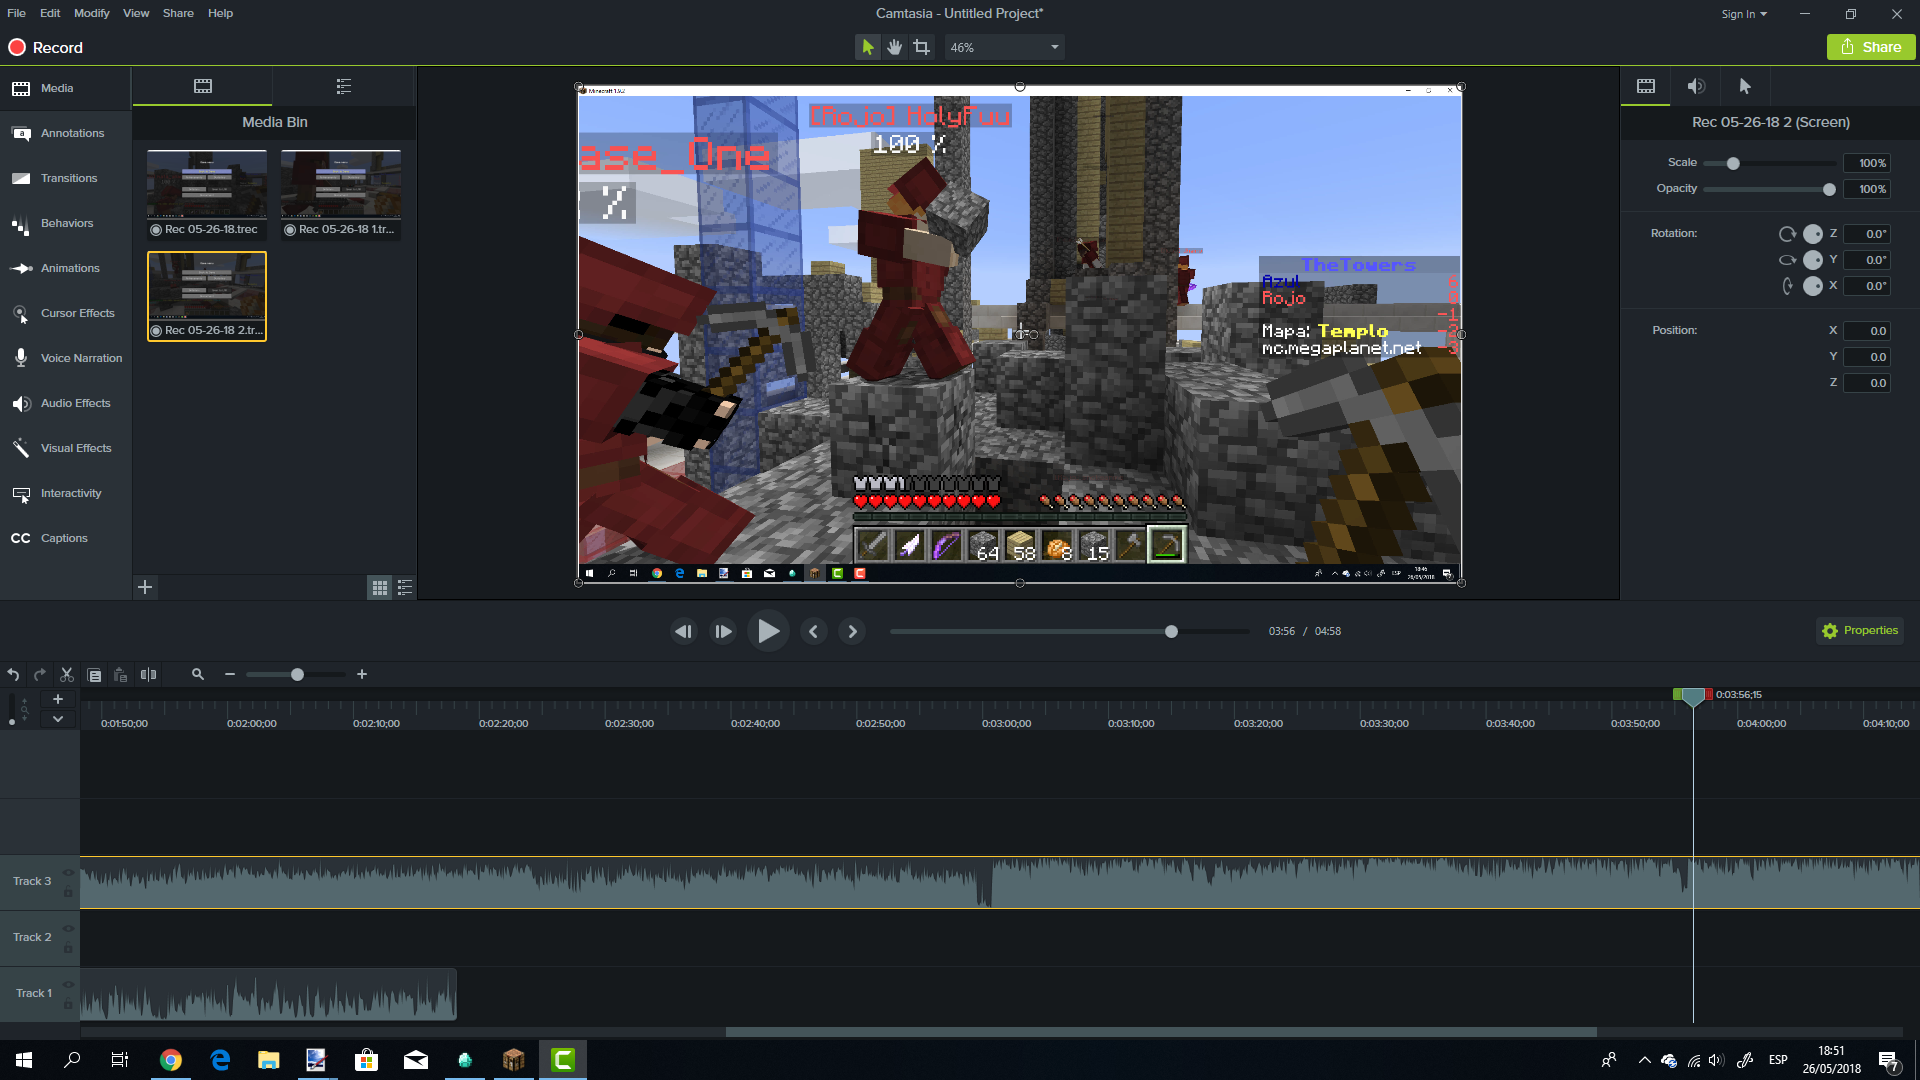Open Captions panel
The height and width of the screenshot is (1080, 1920).
pos(65,538)
